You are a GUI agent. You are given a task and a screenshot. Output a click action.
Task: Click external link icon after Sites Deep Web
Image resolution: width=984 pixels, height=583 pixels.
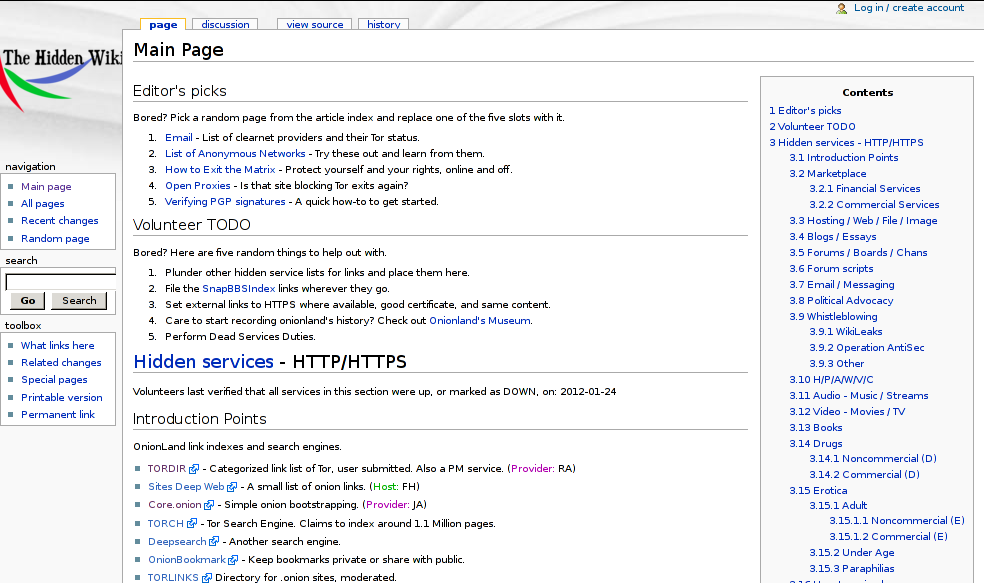pyautogui.click(x=234, y=487)
